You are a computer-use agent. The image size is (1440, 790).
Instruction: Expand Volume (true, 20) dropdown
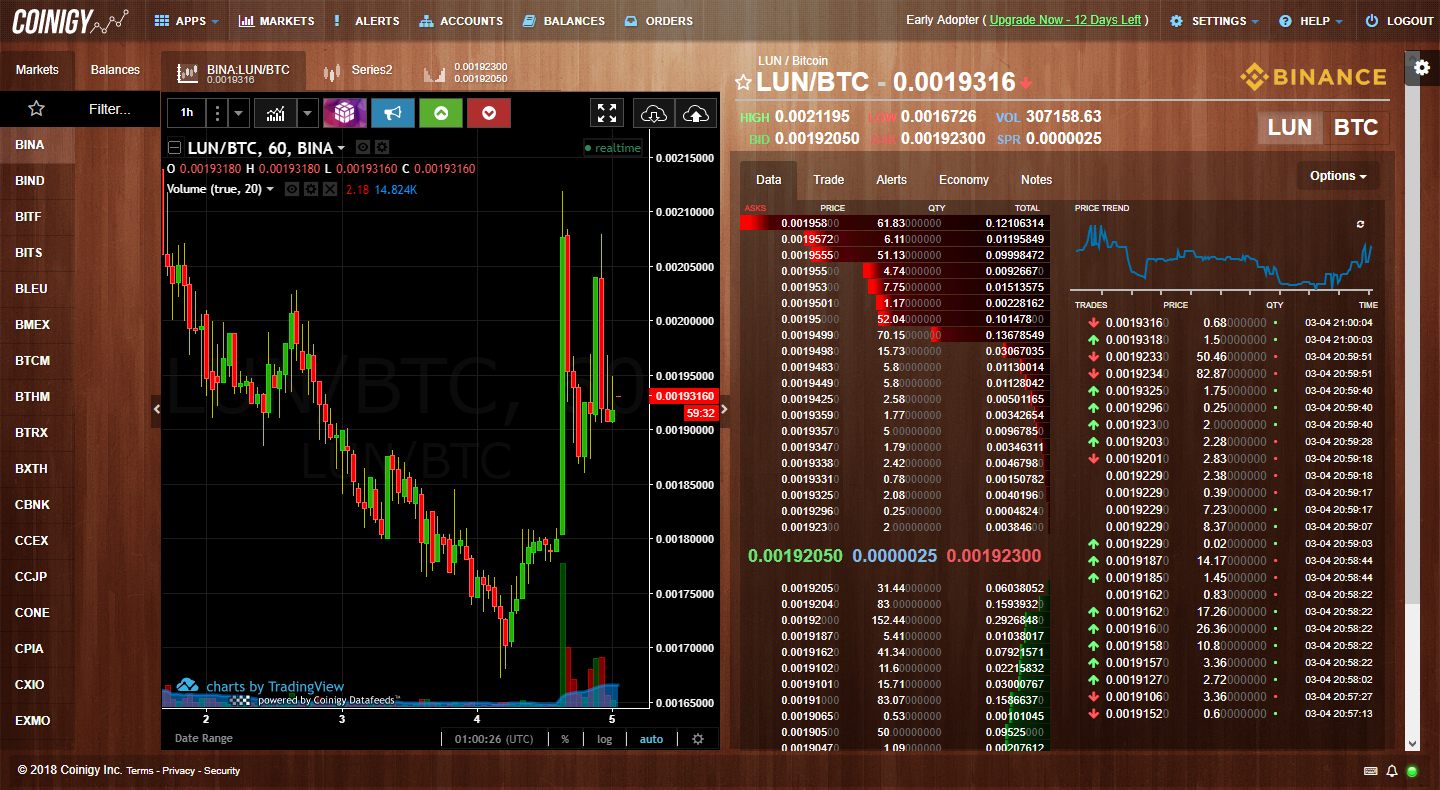tap(270, 189)
